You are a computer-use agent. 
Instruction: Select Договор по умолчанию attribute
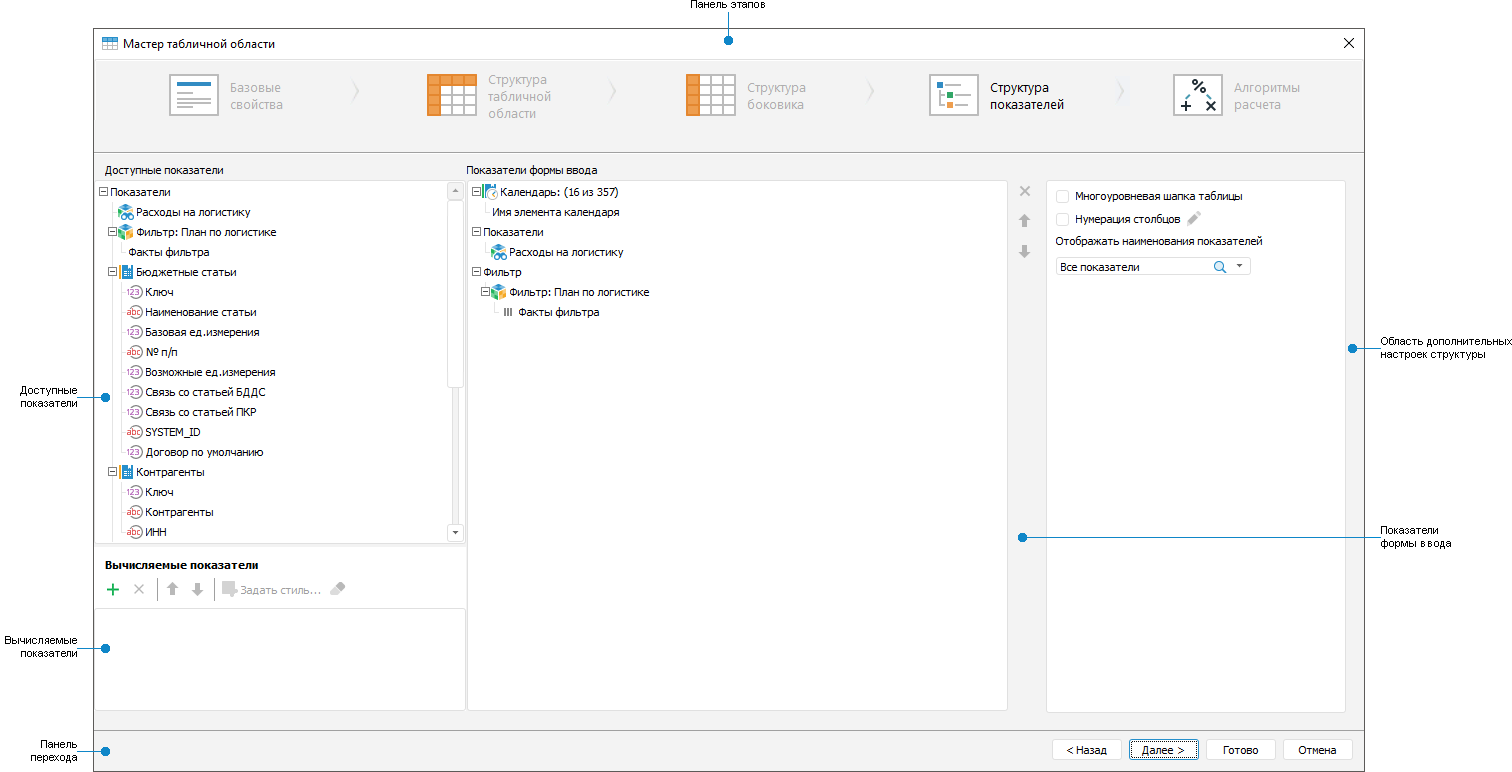point(204,452)
